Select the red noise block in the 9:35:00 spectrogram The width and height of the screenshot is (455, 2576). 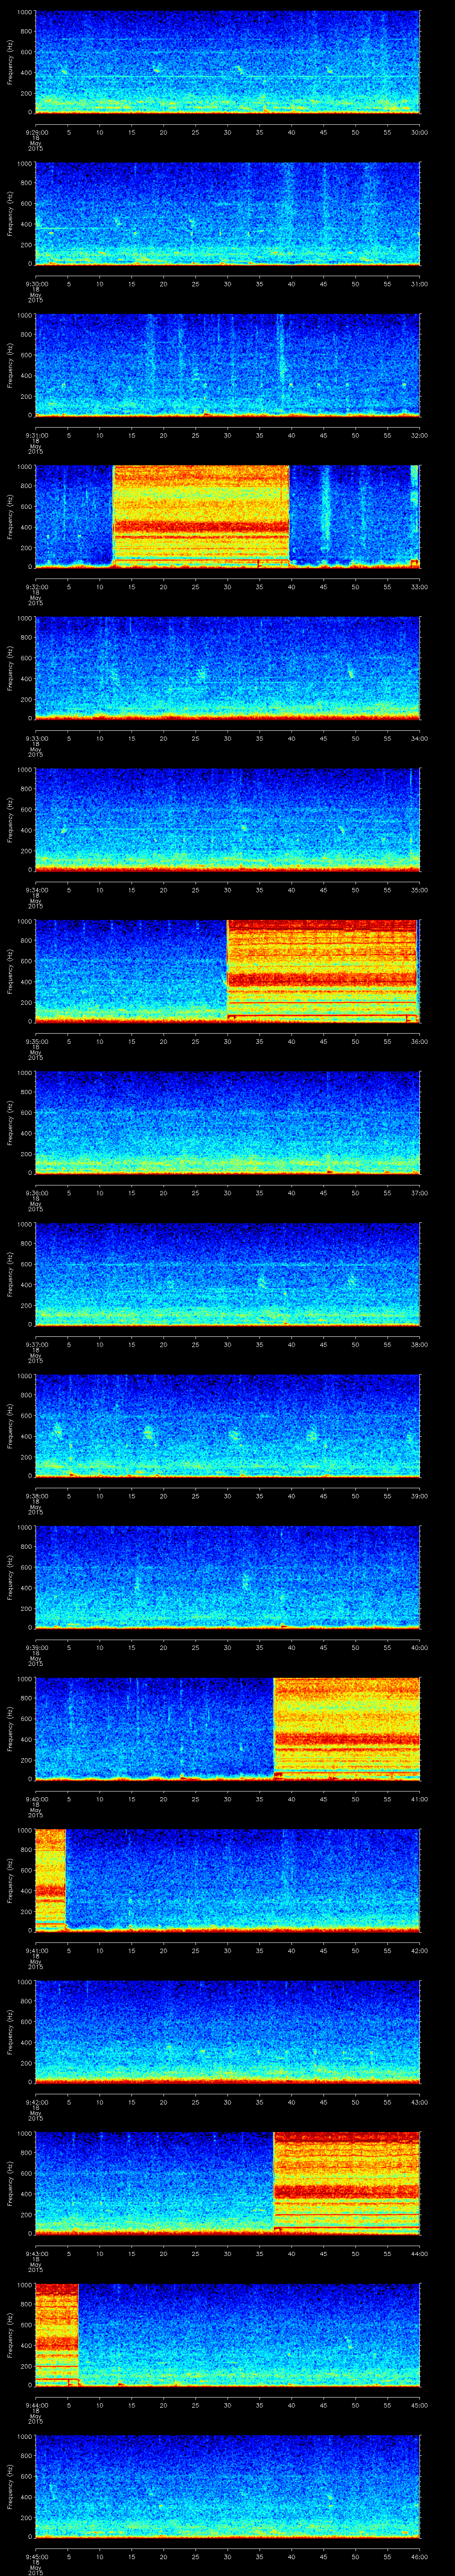tap(323, 971)
